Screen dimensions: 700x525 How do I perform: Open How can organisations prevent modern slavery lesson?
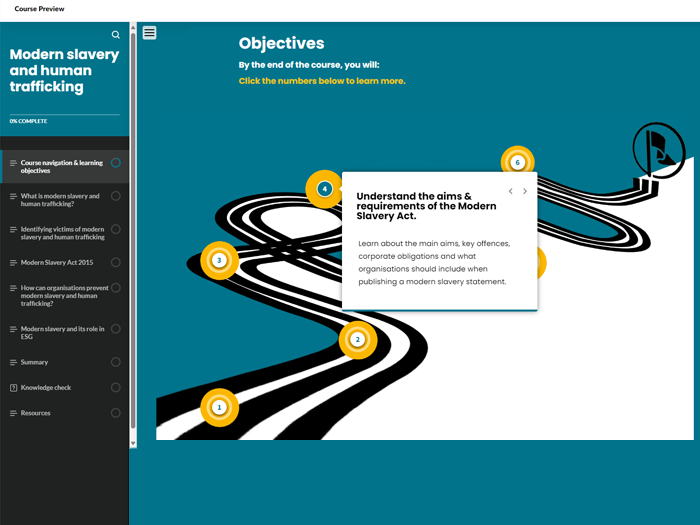click(65, 296)
